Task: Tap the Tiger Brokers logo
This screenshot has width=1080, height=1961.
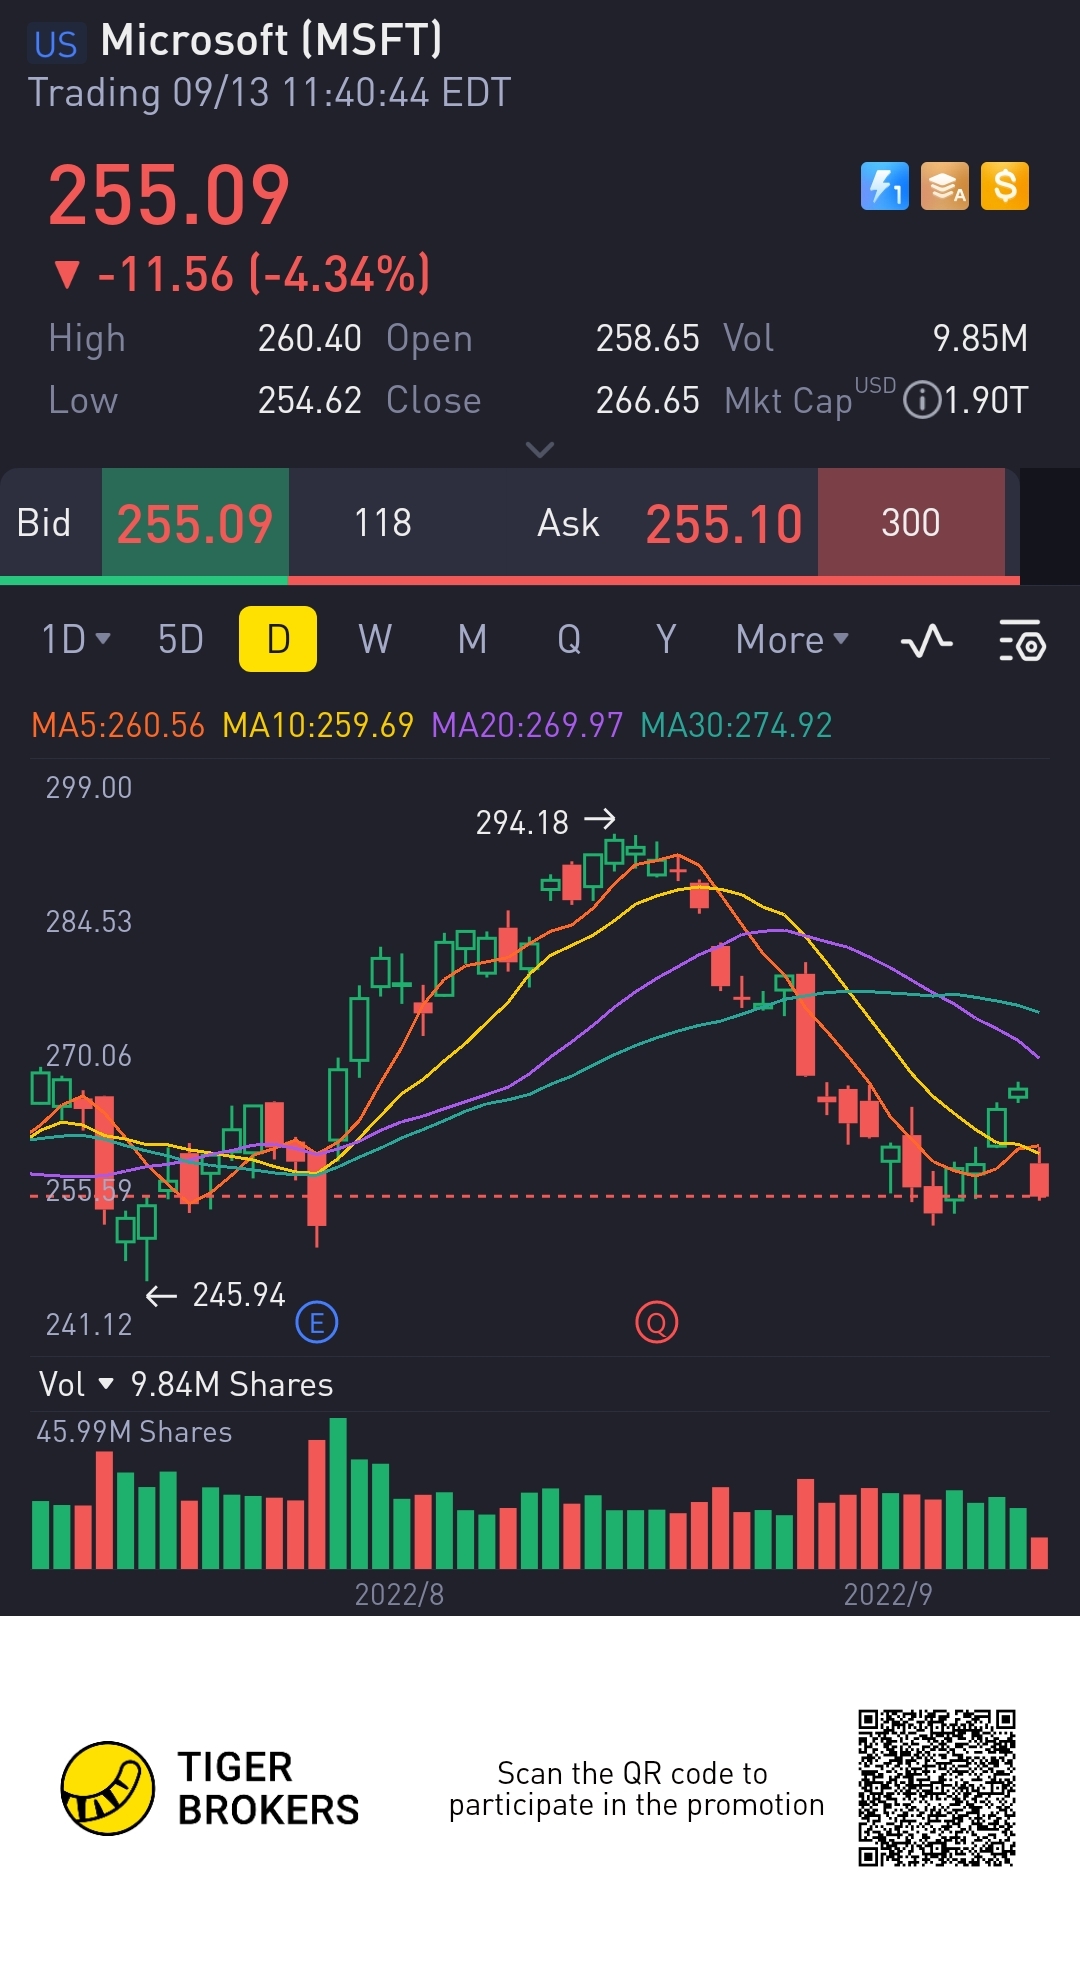Action: click(x=210, y=1788)
